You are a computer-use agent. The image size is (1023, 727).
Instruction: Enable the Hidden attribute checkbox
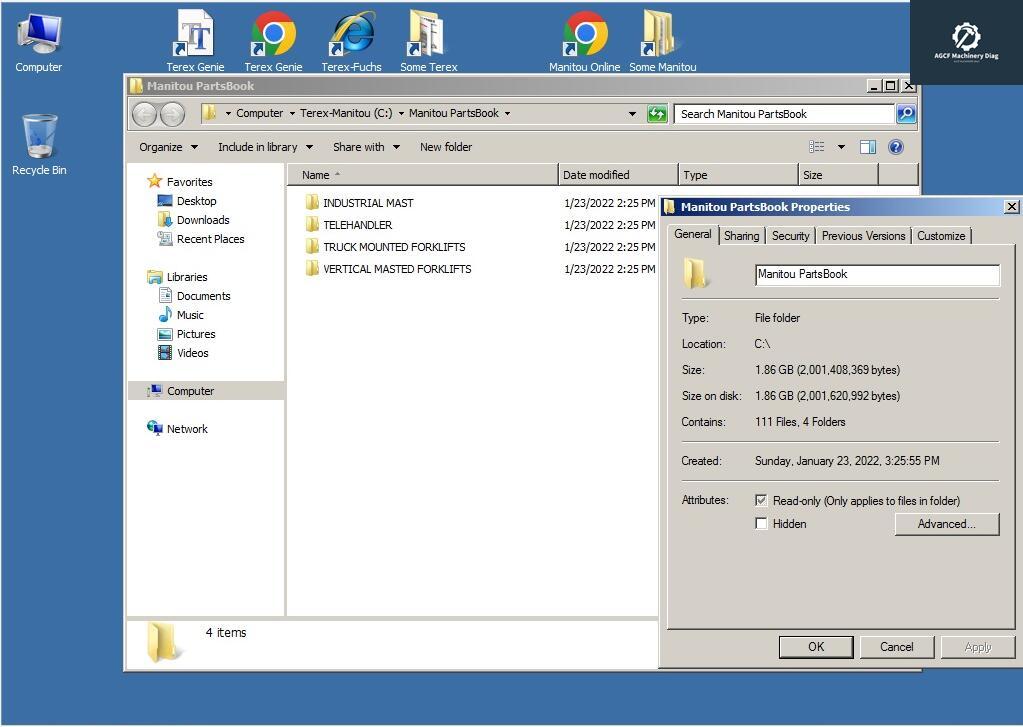761,523
